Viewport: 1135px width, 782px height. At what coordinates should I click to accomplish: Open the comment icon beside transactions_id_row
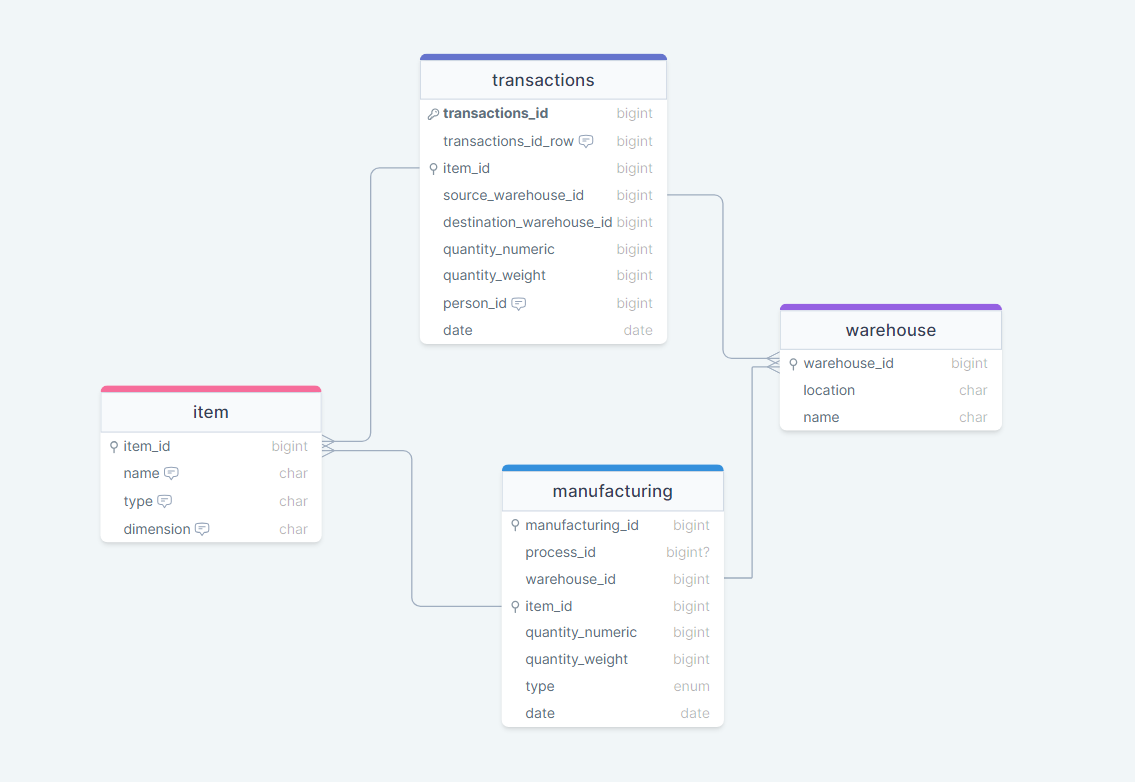(x=585, y=141)
